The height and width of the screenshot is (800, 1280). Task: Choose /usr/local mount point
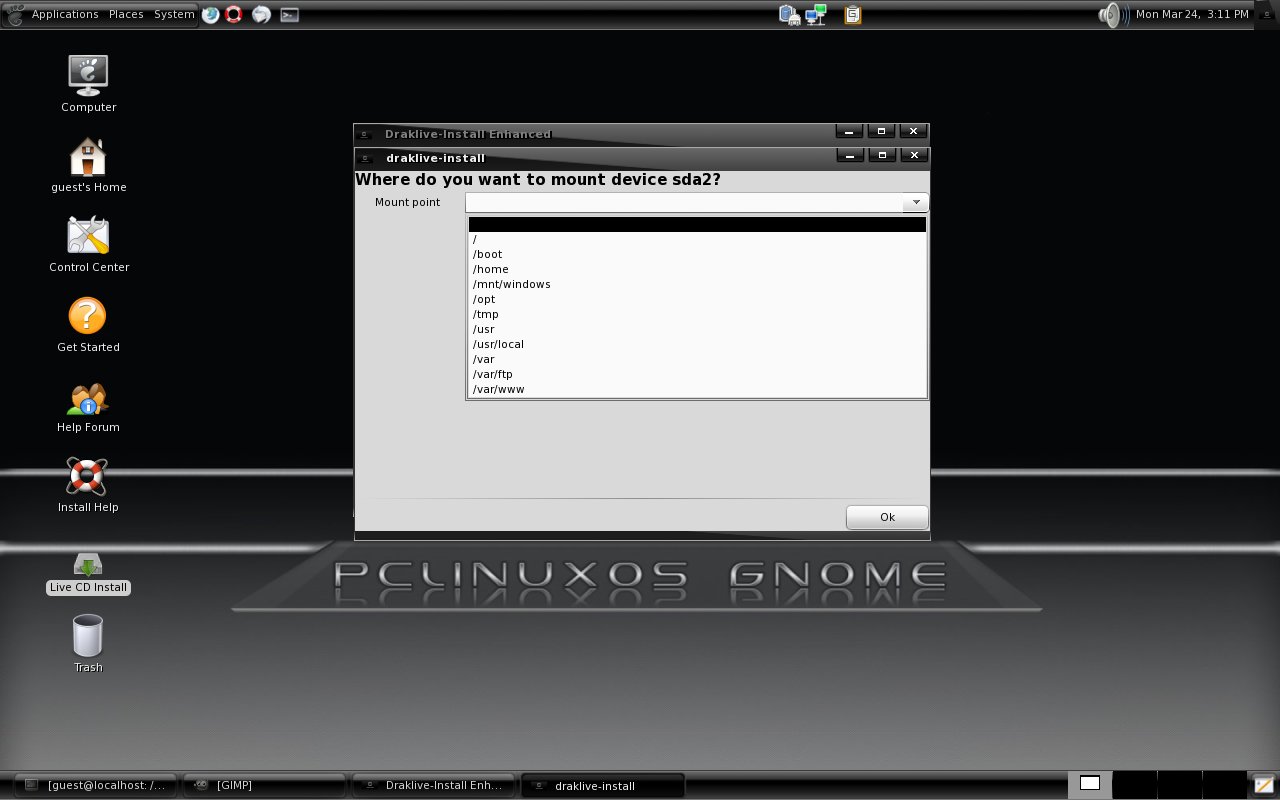(697, 344)
